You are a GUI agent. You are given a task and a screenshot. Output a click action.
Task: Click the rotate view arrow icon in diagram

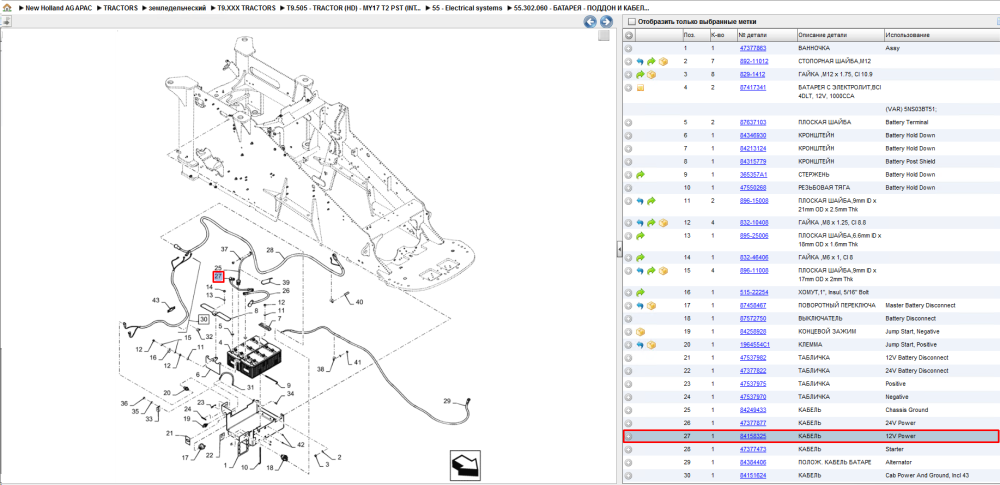click(x=464, y=465)
